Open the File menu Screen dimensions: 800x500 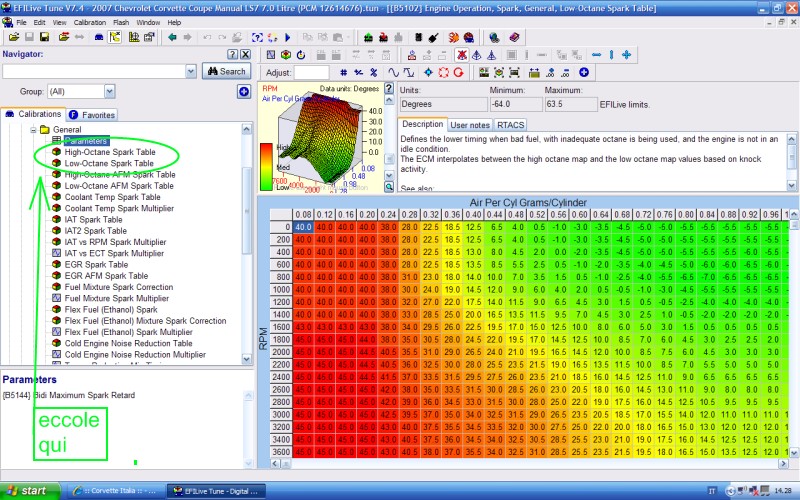[21, 22]
